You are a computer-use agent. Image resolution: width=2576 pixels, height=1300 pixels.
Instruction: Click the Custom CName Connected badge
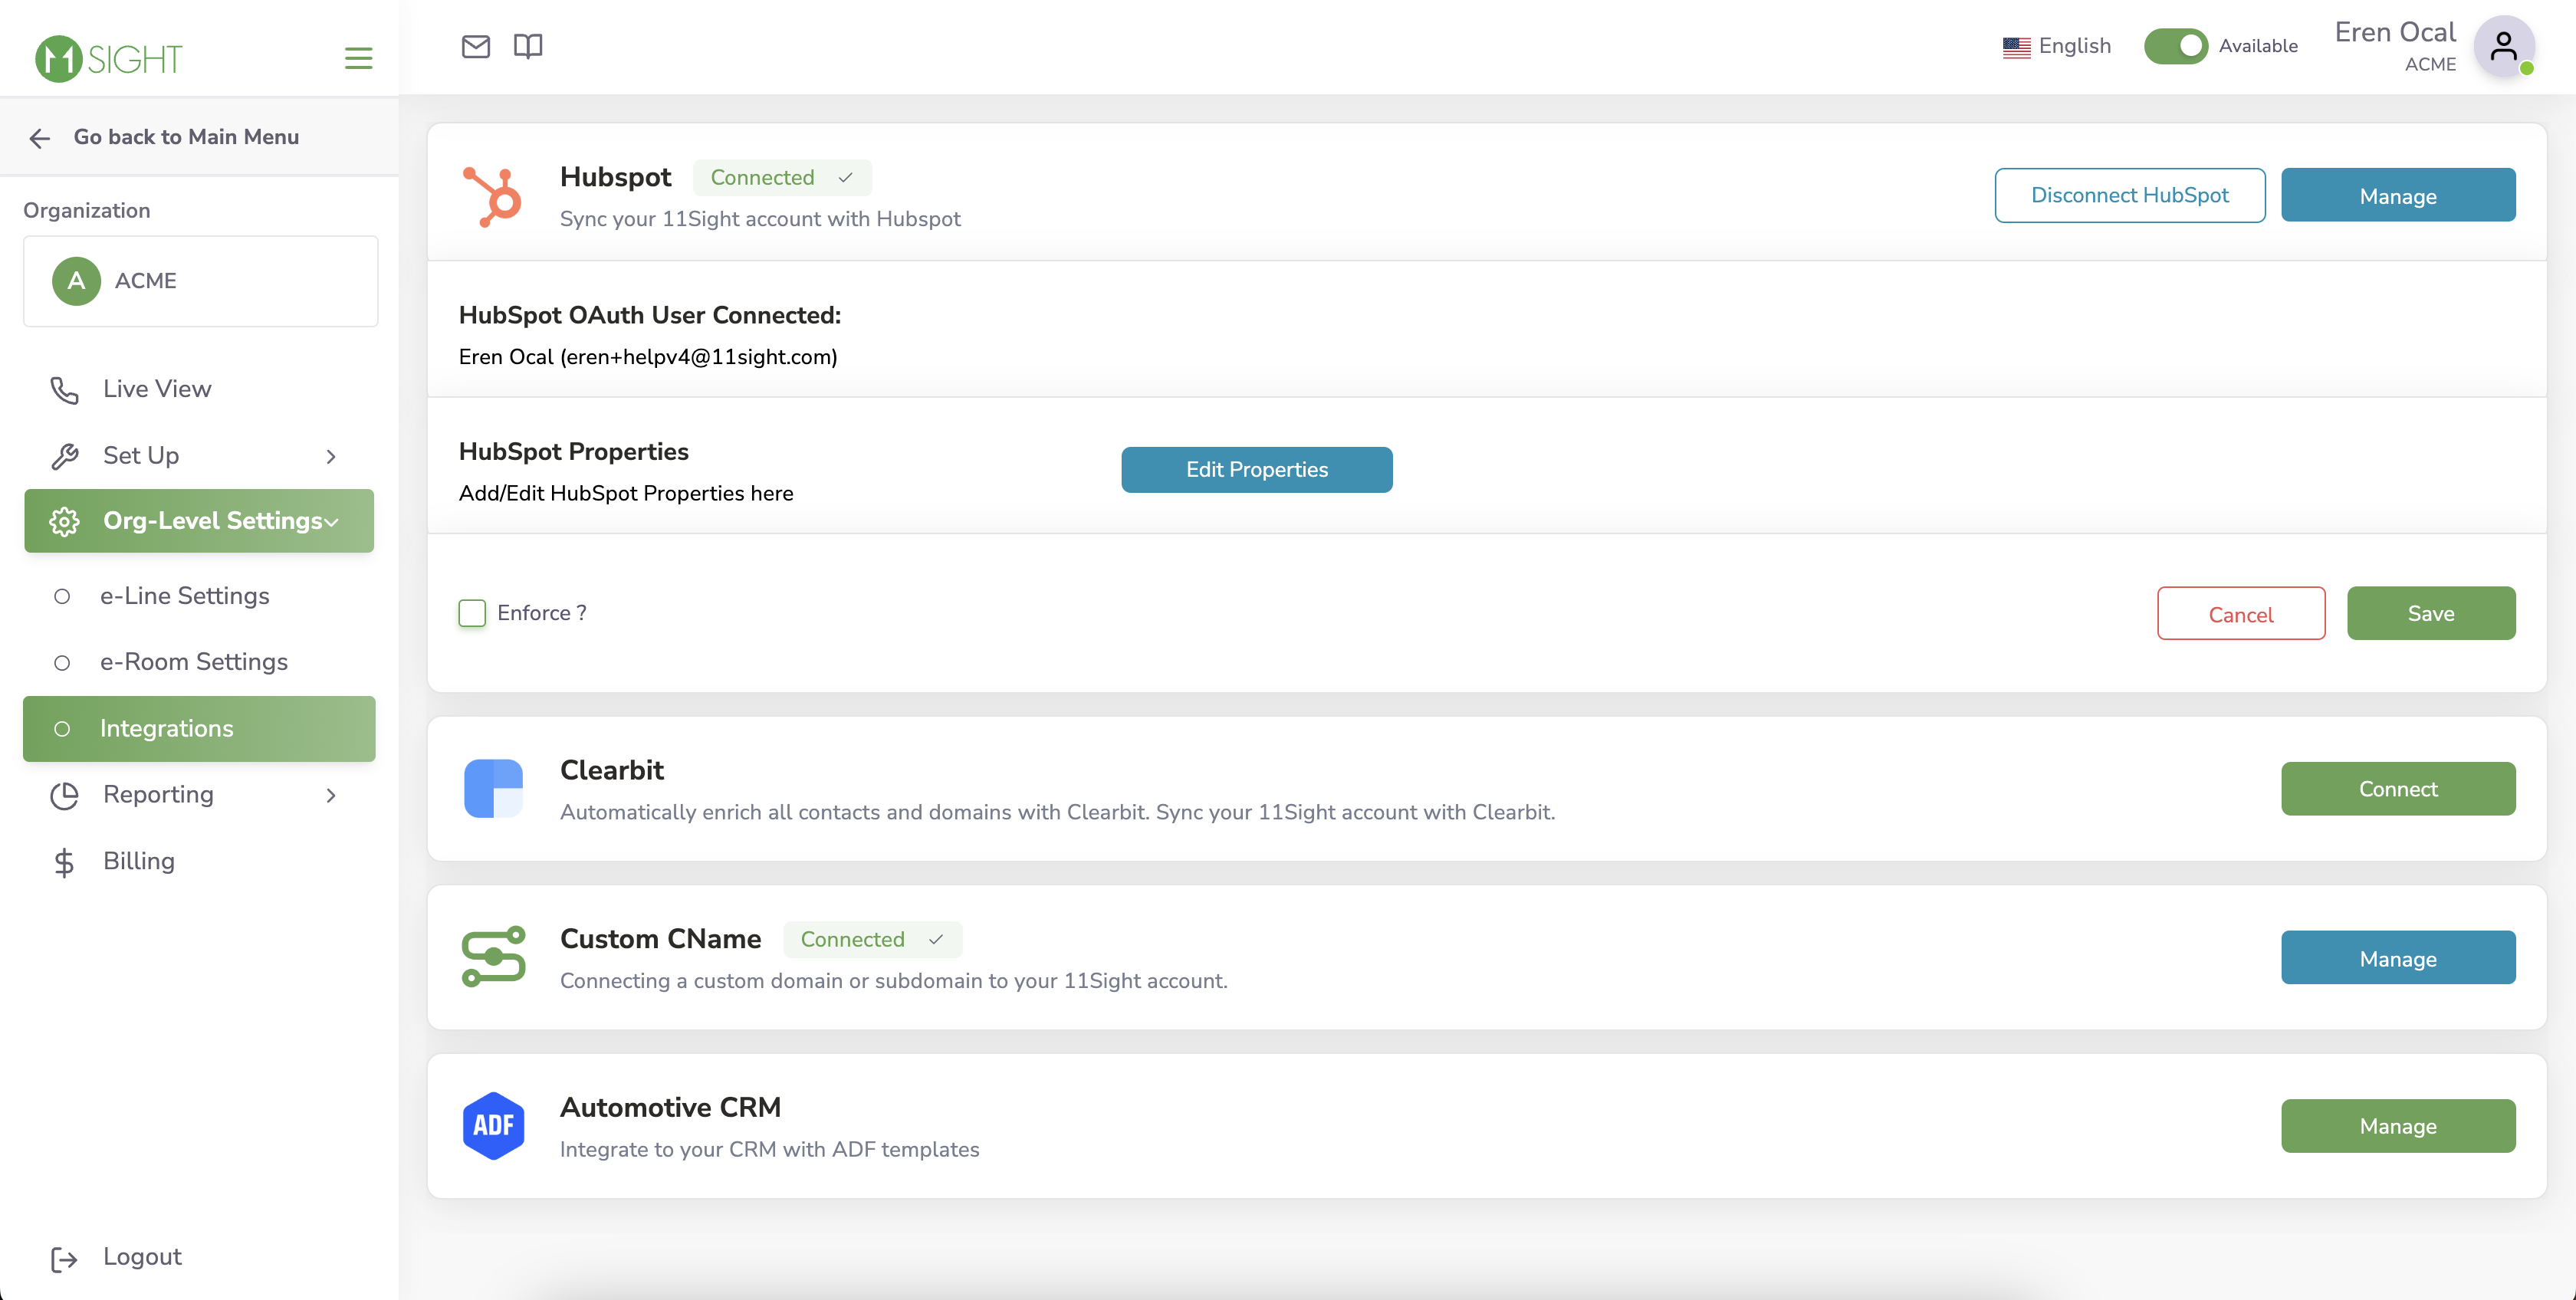coord(872,939)
